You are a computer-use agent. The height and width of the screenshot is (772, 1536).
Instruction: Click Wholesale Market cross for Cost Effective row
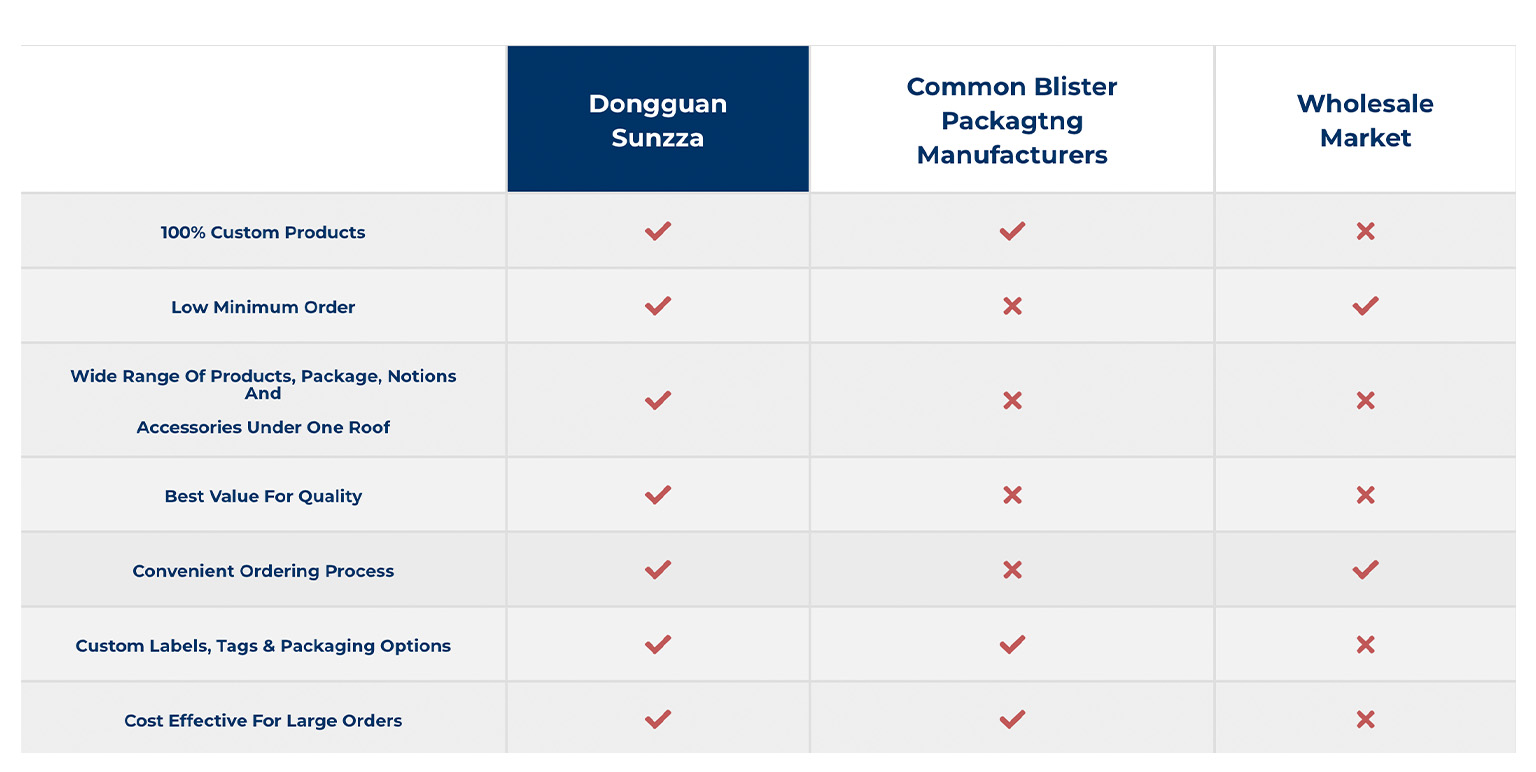(x=1365, y=719)
